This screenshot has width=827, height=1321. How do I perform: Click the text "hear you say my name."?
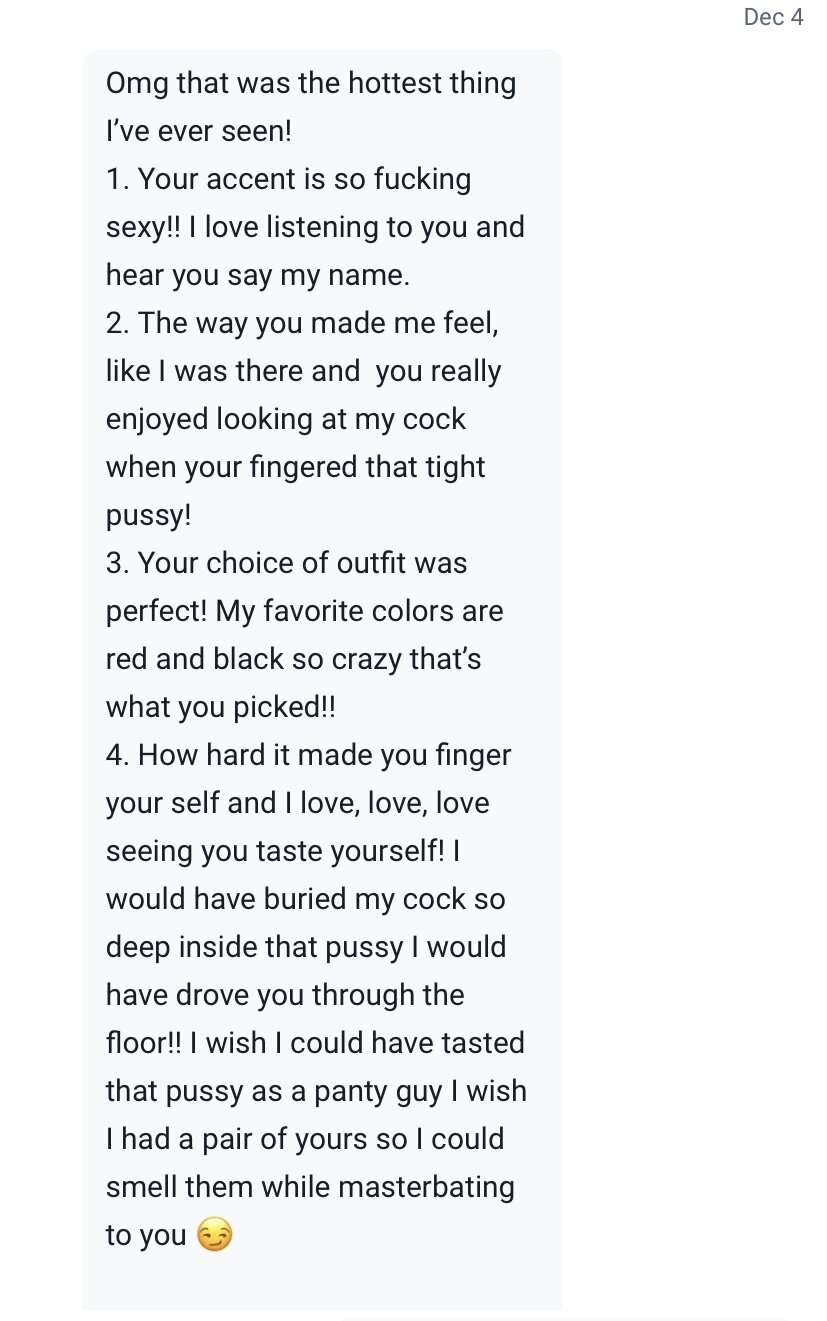(x=258, y=275)
